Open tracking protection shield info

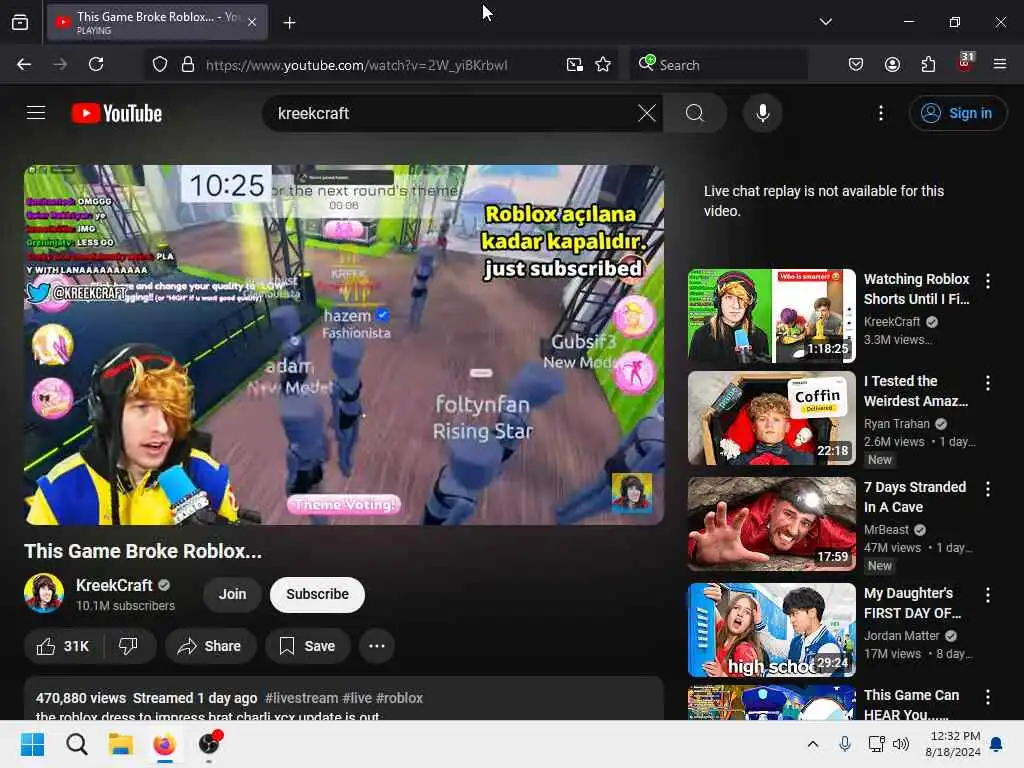tap(160, 65)
